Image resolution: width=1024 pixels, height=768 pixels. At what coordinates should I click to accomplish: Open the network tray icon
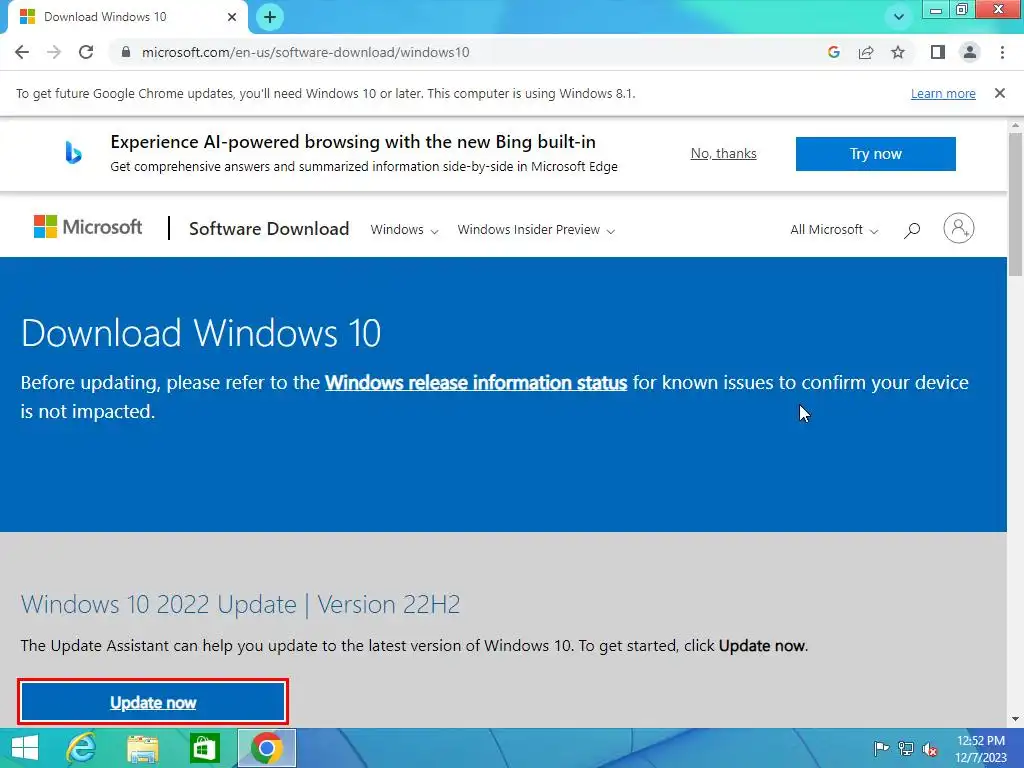pos(906,748)
